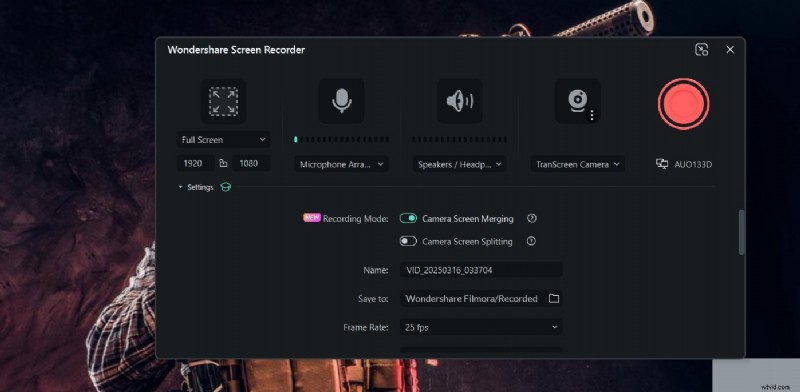
Task: Click the Name field VID_20250316_033704
Action: (x=481, y=270)
